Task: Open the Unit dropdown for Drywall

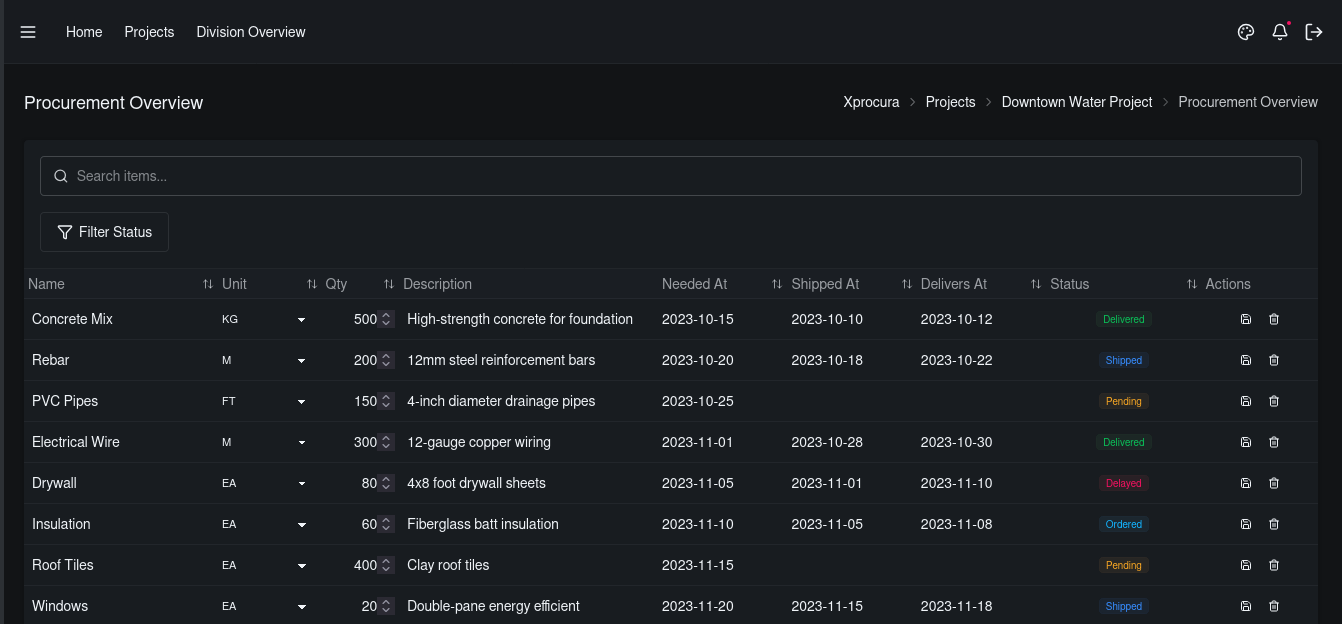Action: tap(301, 483)
